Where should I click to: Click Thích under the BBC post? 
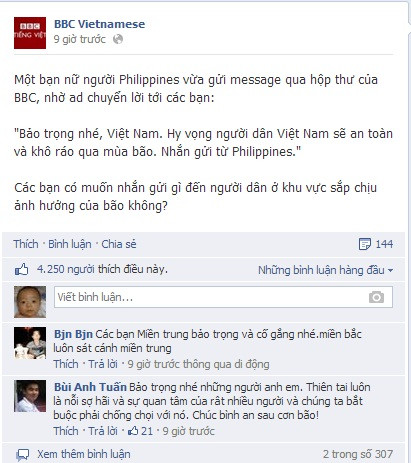tap(26, 244)
